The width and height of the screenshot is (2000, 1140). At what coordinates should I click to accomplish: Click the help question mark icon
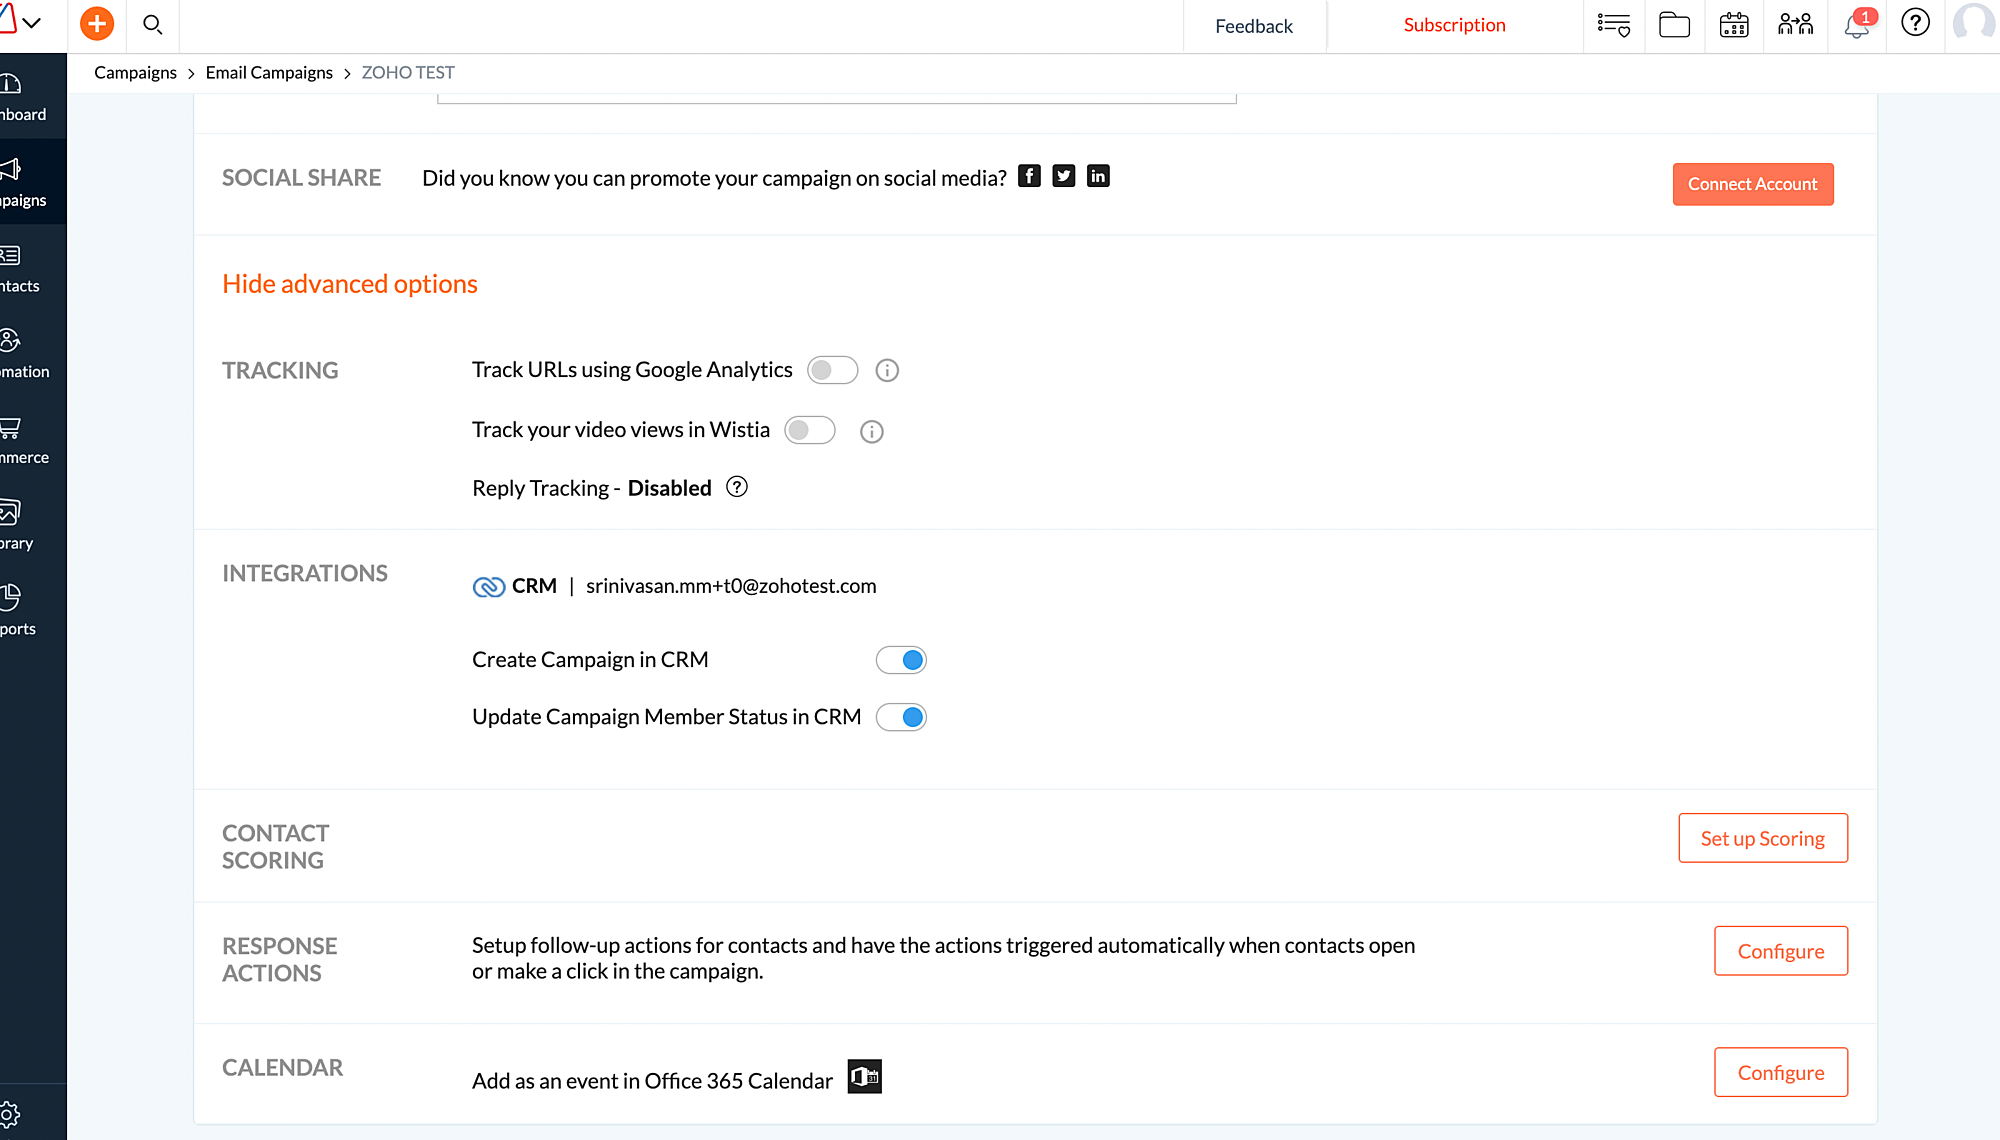click(1915, 23)
